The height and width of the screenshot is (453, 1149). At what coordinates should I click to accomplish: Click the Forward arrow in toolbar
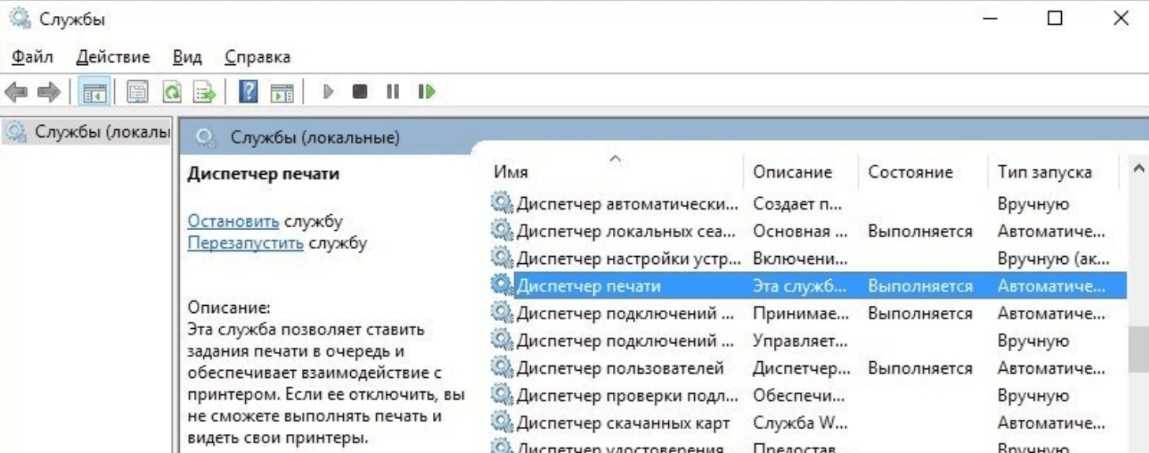click(x=48, y=92)
